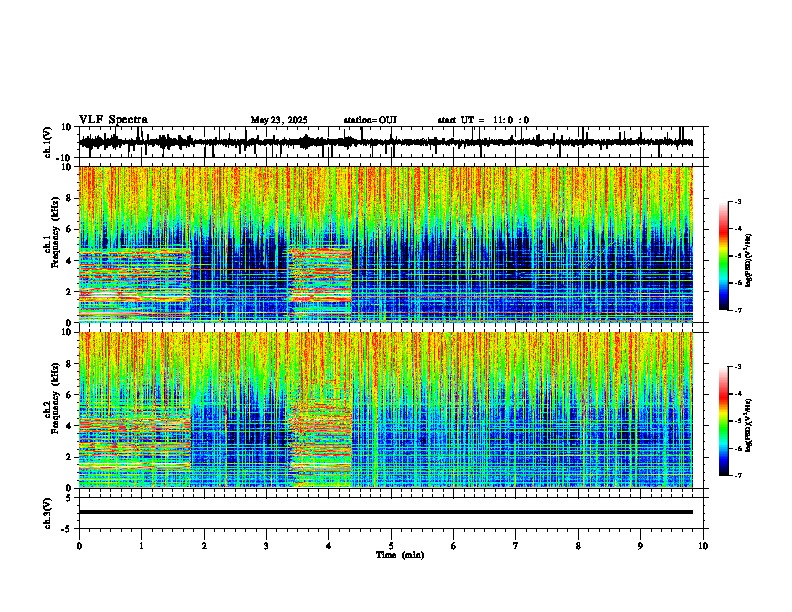Click the "ch.3(V)" axis label
Screen dimensions: 792x612
point(48,514)
